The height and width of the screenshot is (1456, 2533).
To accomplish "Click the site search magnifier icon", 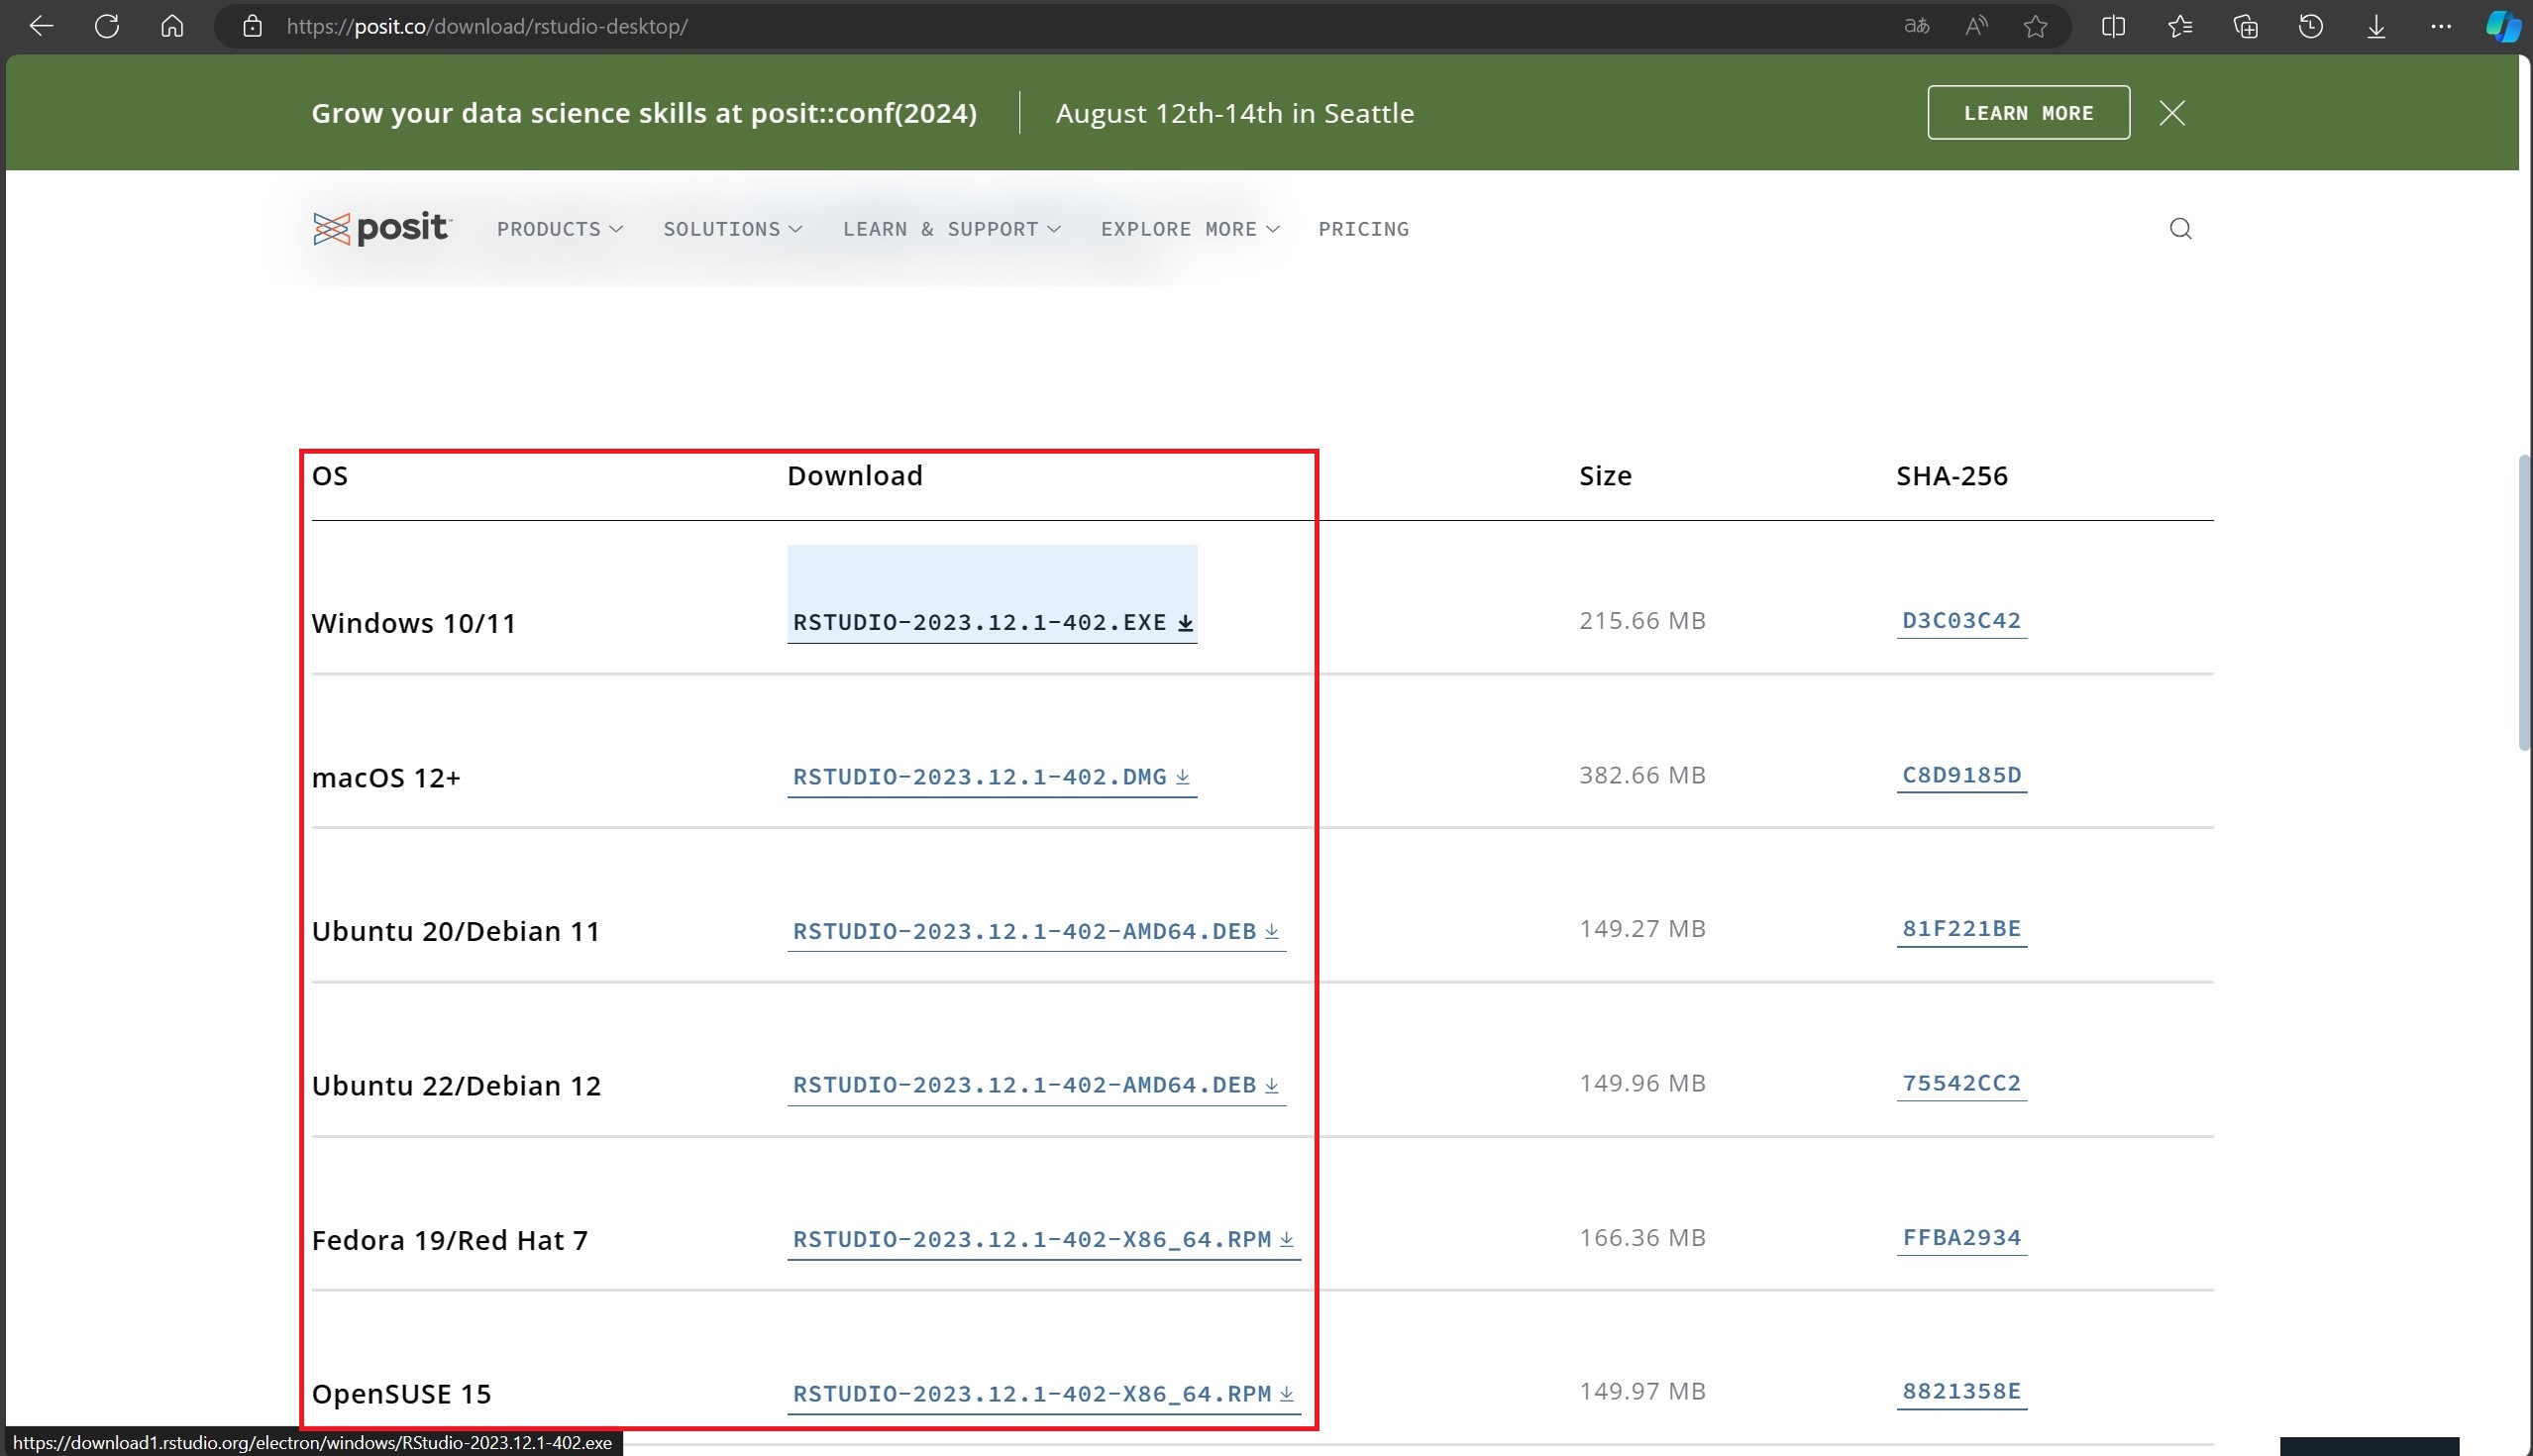I will [x=2180, y=229].
